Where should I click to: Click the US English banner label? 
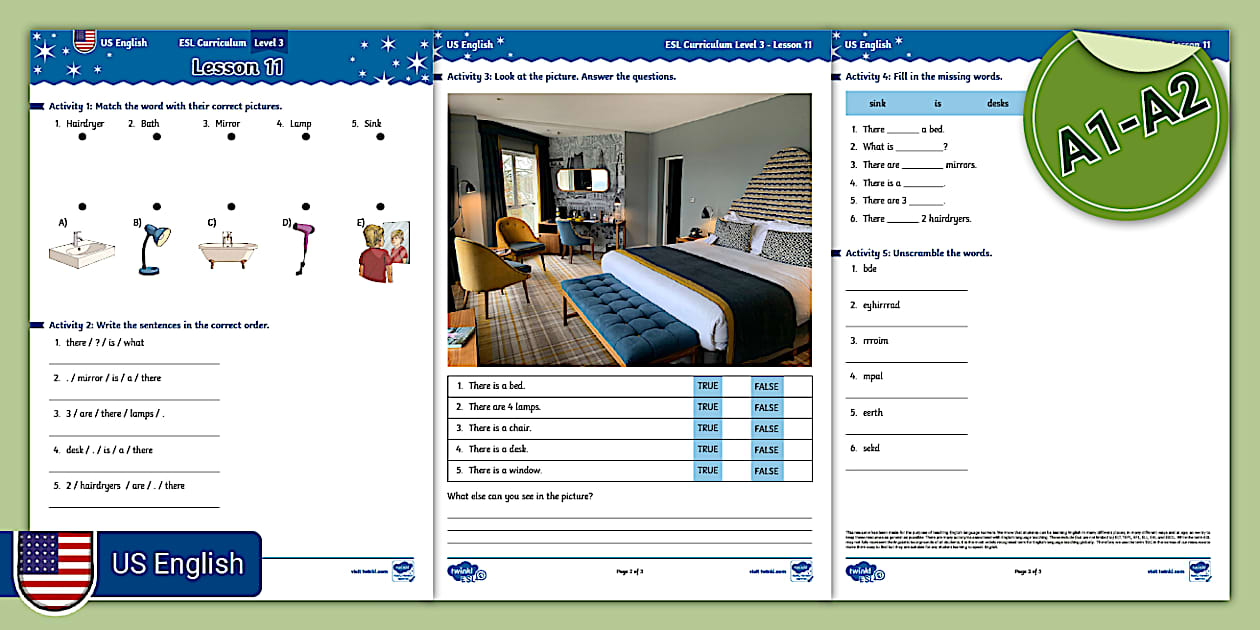177,564
